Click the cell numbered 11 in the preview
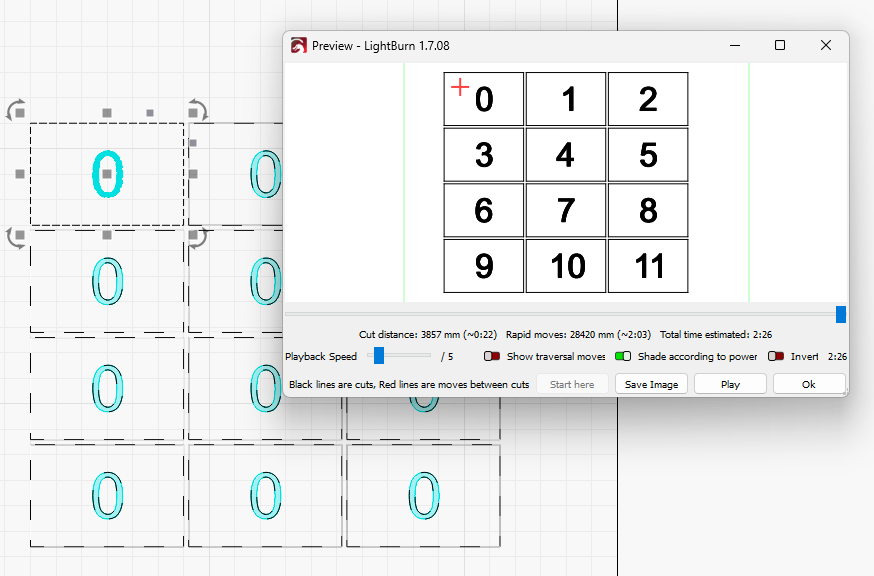Viewport: 874px width, 576px height. pyautogui.click(x=649, y=266)
